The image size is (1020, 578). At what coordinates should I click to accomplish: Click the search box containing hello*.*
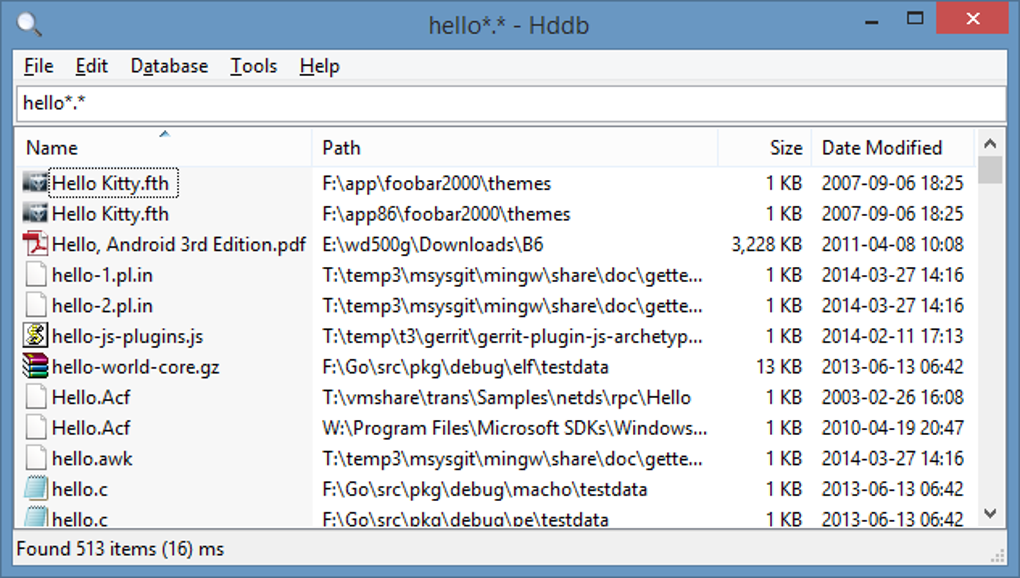point(510,103)
